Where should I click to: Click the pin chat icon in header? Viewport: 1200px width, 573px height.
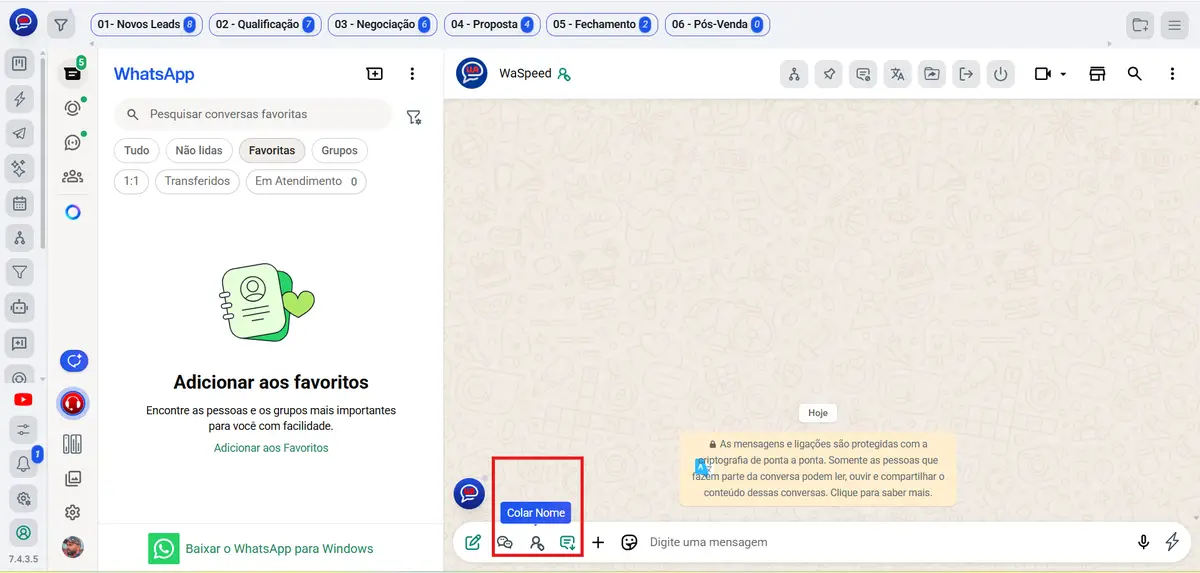pyautogui.click(x=828, y=74)
